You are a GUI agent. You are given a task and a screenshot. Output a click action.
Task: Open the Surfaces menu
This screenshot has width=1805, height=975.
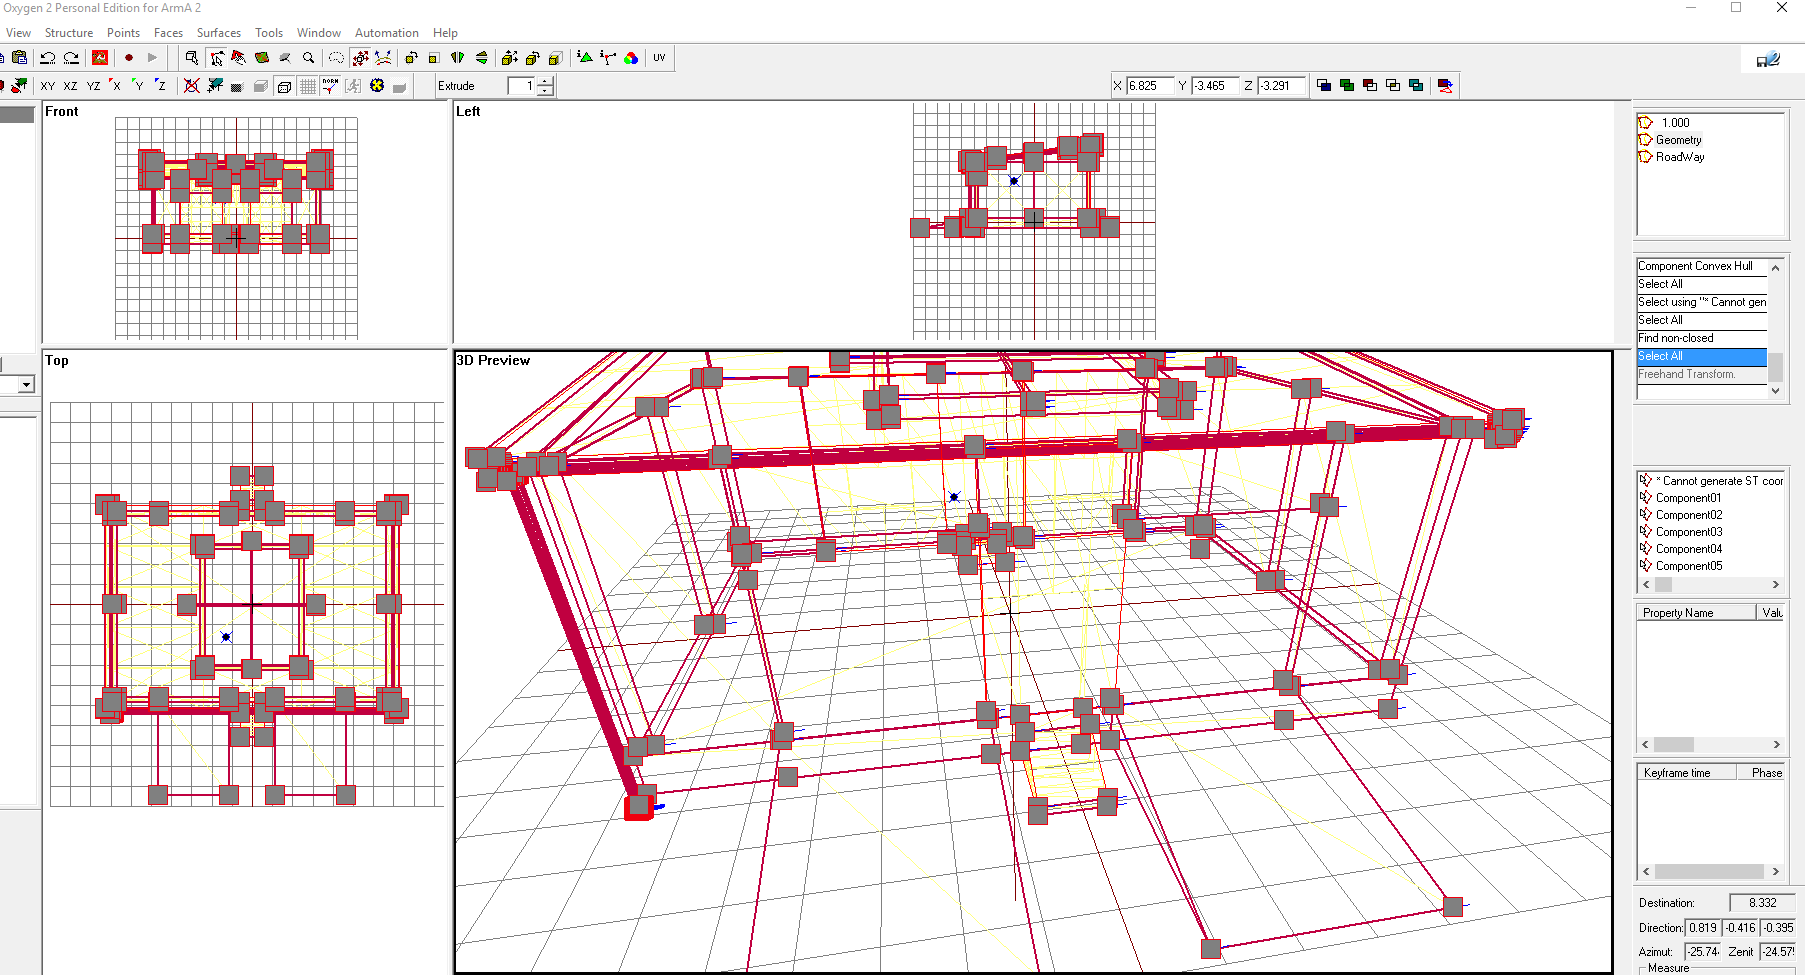pos(219,33)
